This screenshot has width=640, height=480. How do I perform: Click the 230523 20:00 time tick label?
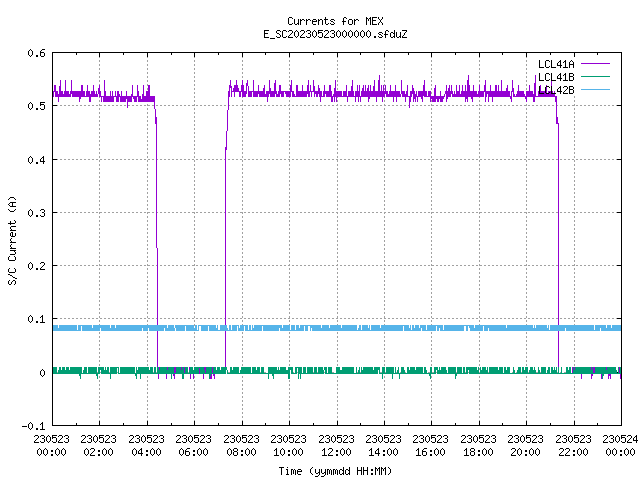pos(525,446)
